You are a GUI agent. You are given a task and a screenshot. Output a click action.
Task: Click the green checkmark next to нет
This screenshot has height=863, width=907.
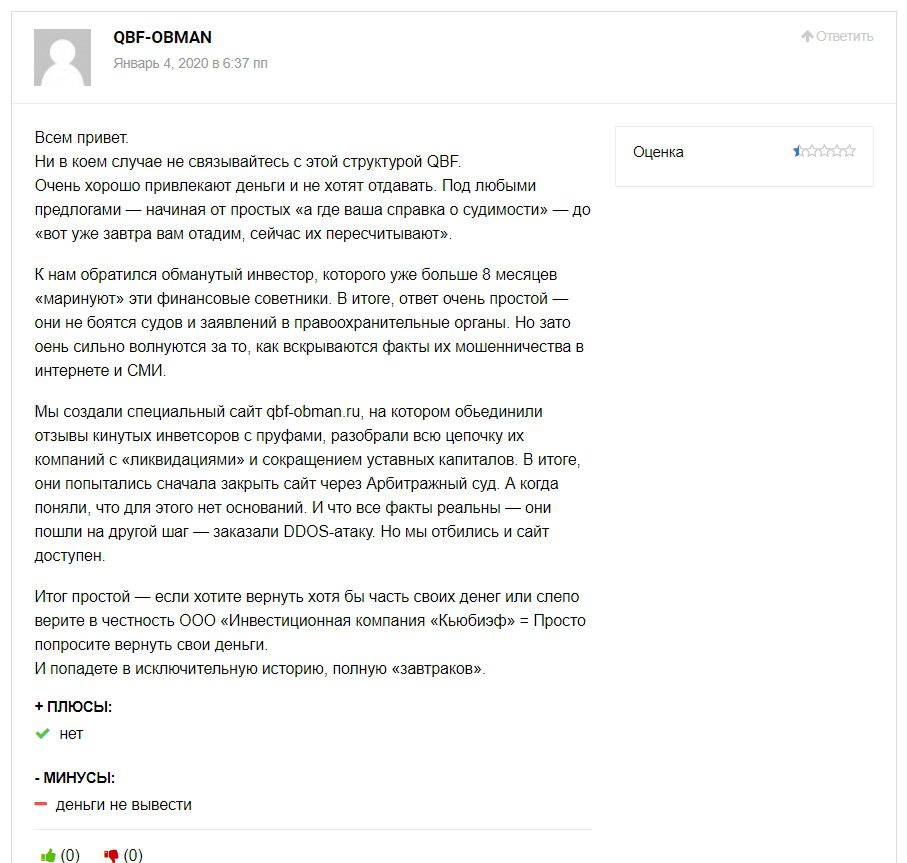42,734
